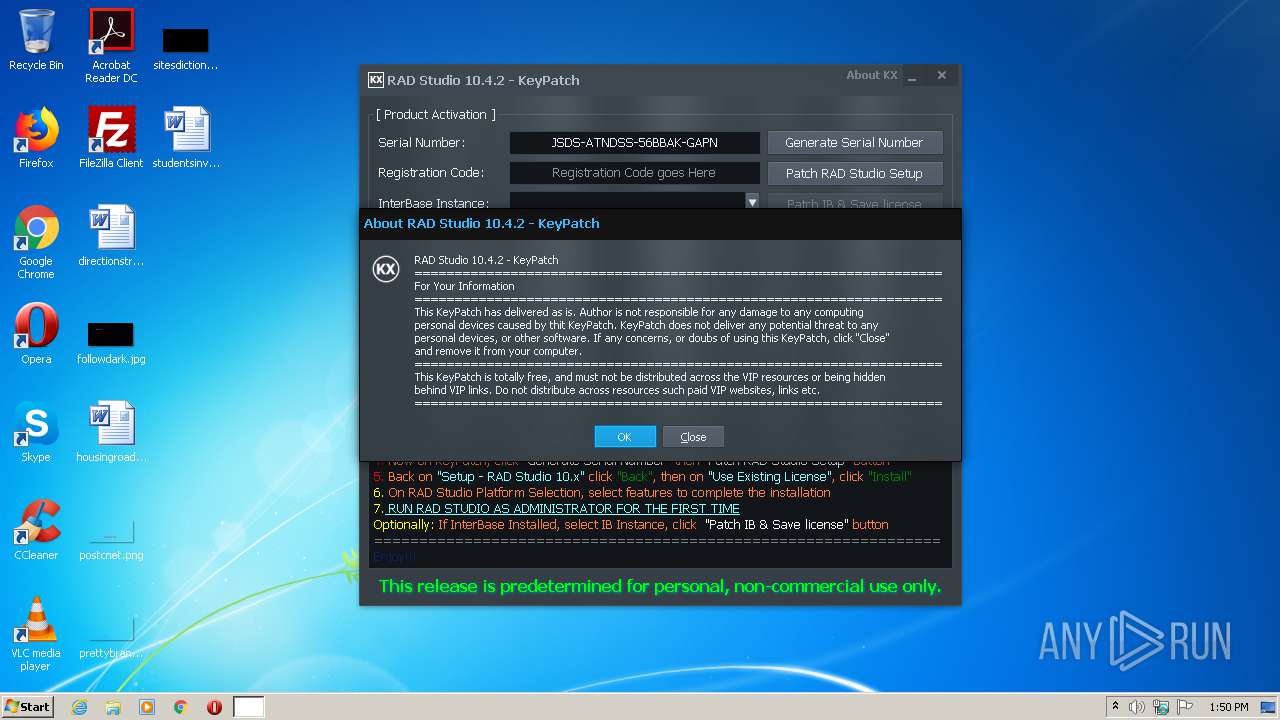Viewport: 1280px width, 720px height.
Task: Click the volume icon in system tray
Action: tap(1137, 707)
